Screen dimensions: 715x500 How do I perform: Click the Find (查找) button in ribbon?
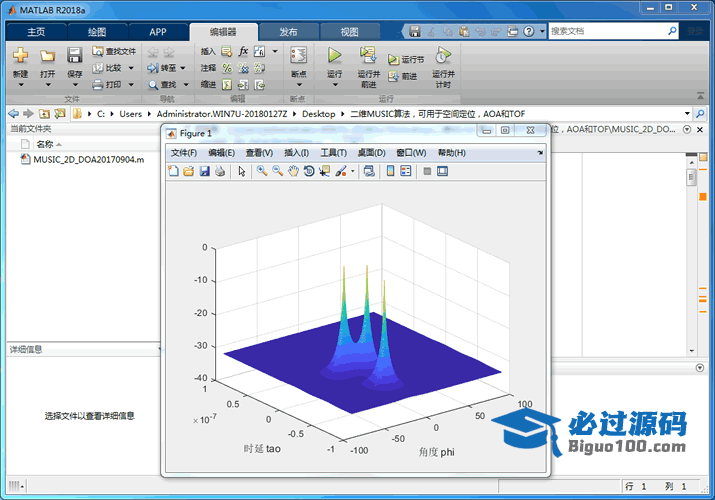click(162, 84)
